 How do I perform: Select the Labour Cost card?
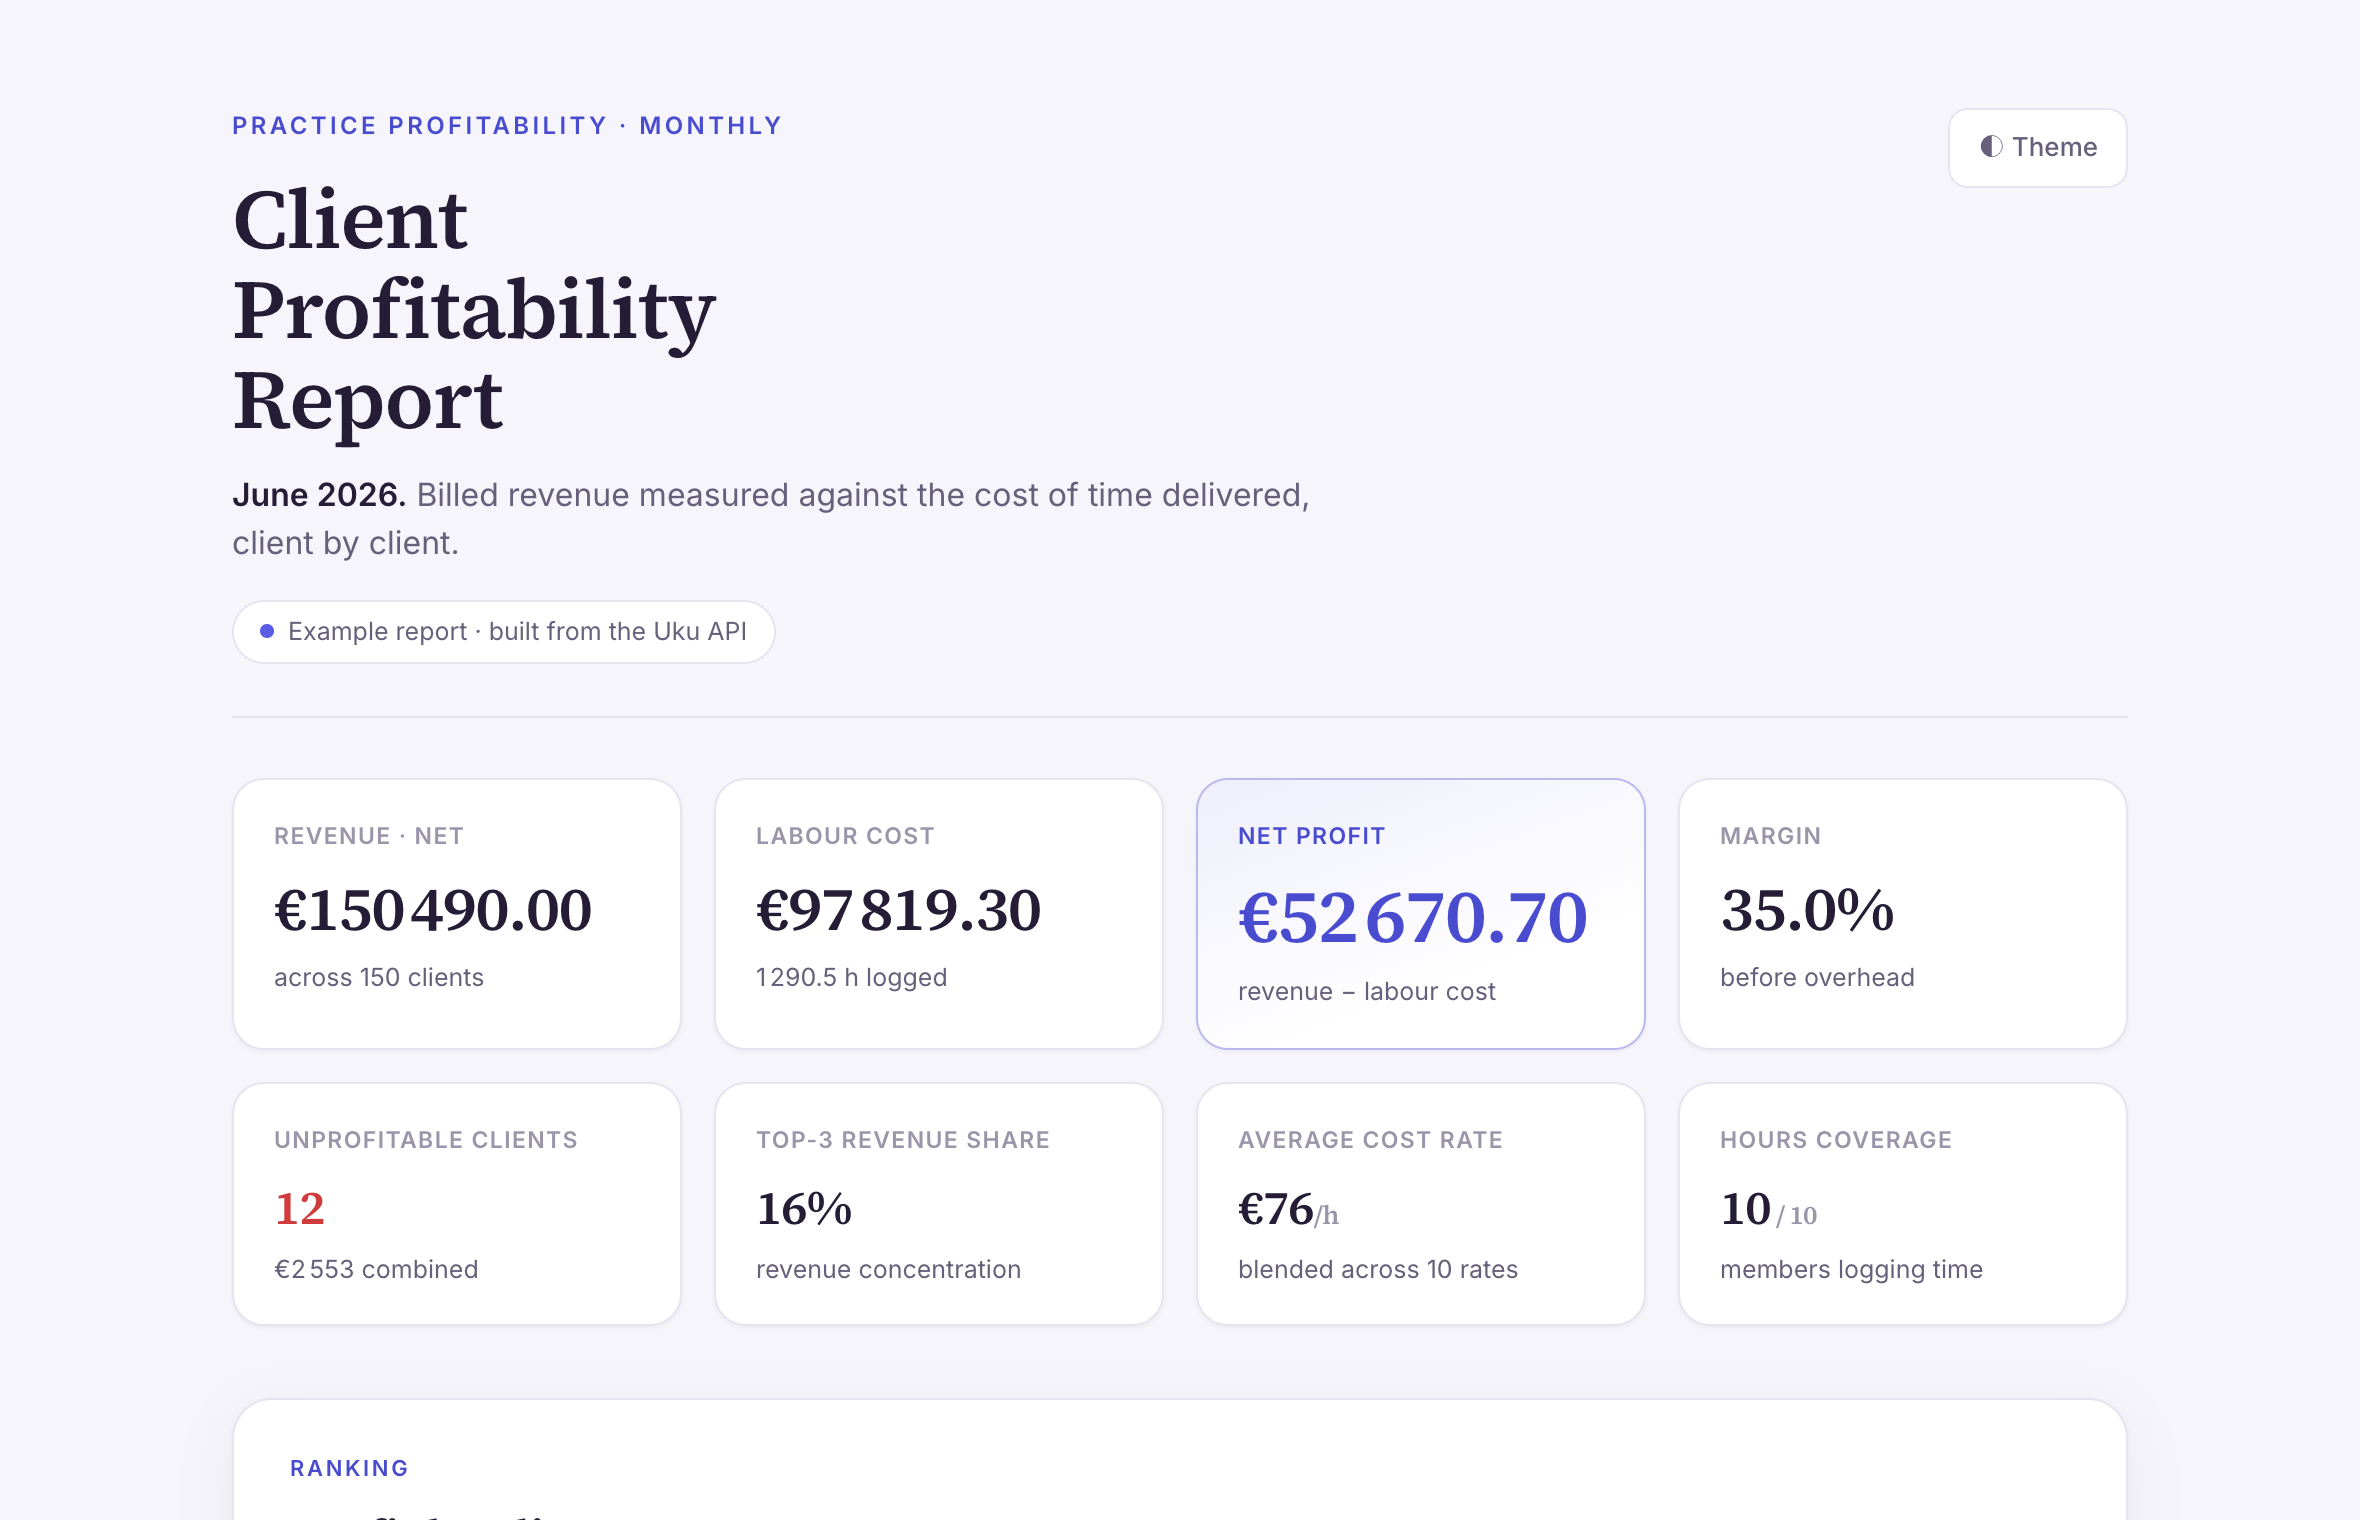point(939,914)
